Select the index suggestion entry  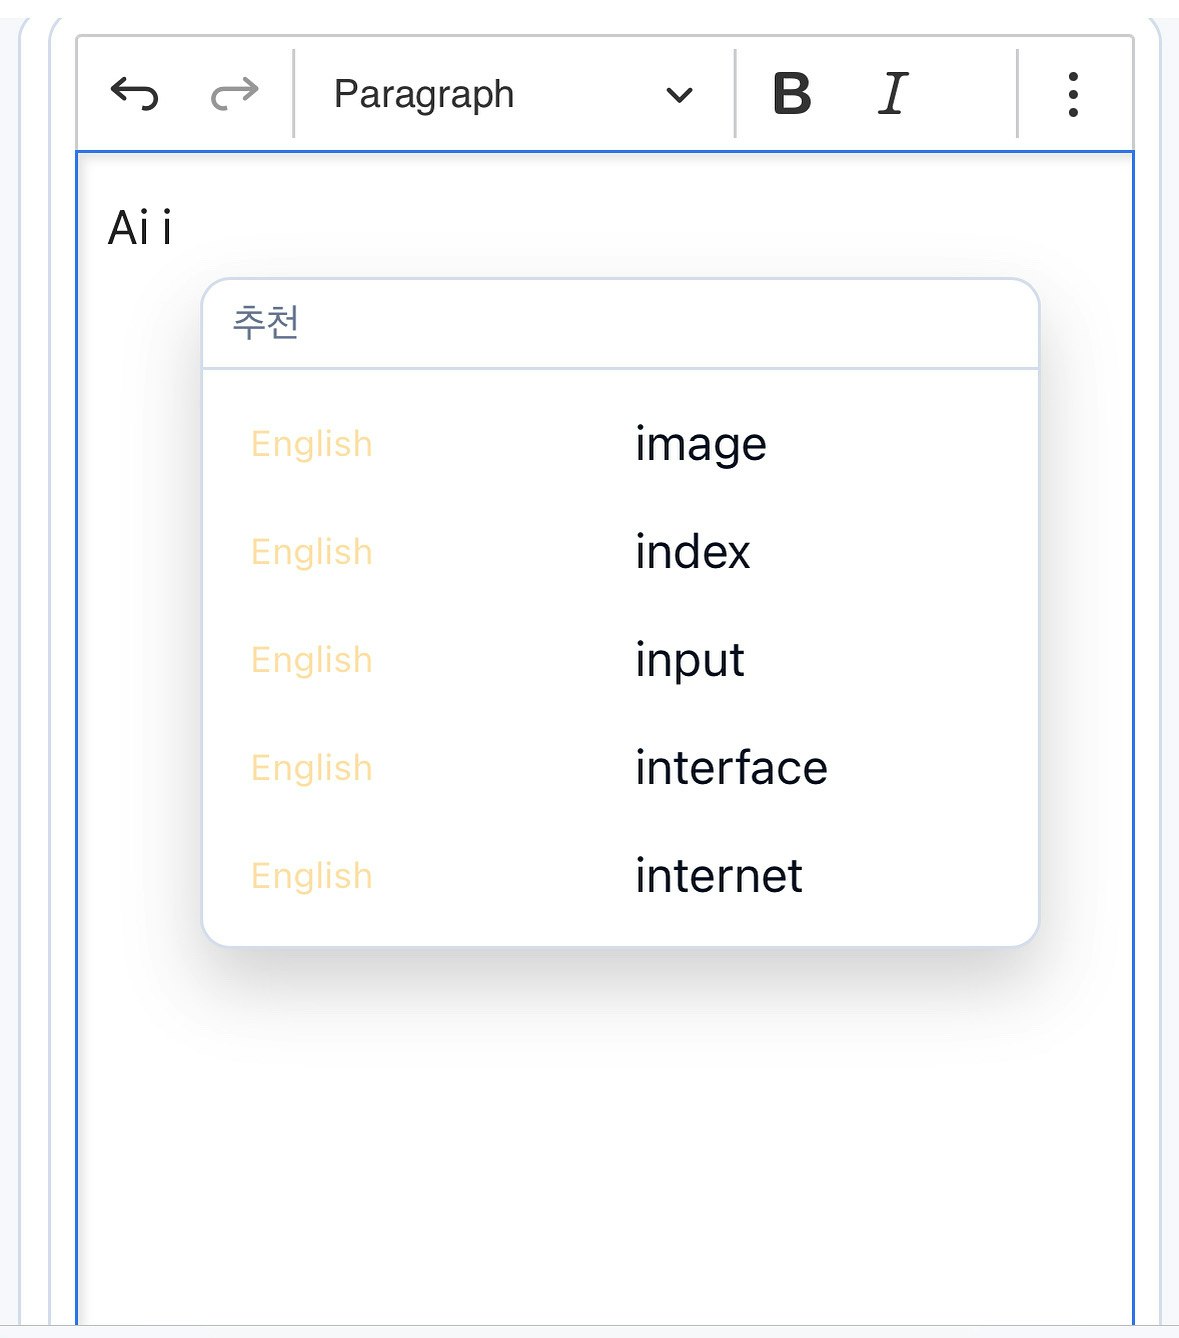click(692, 551)
